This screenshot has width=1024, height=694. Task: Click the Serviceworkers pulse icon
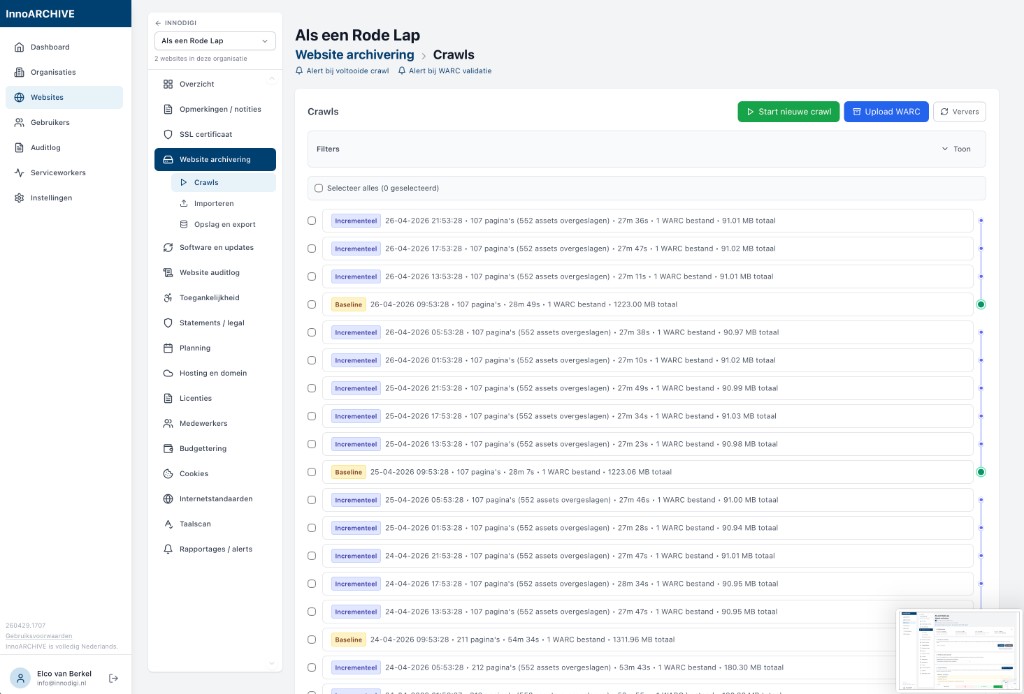tap(20, 173)
